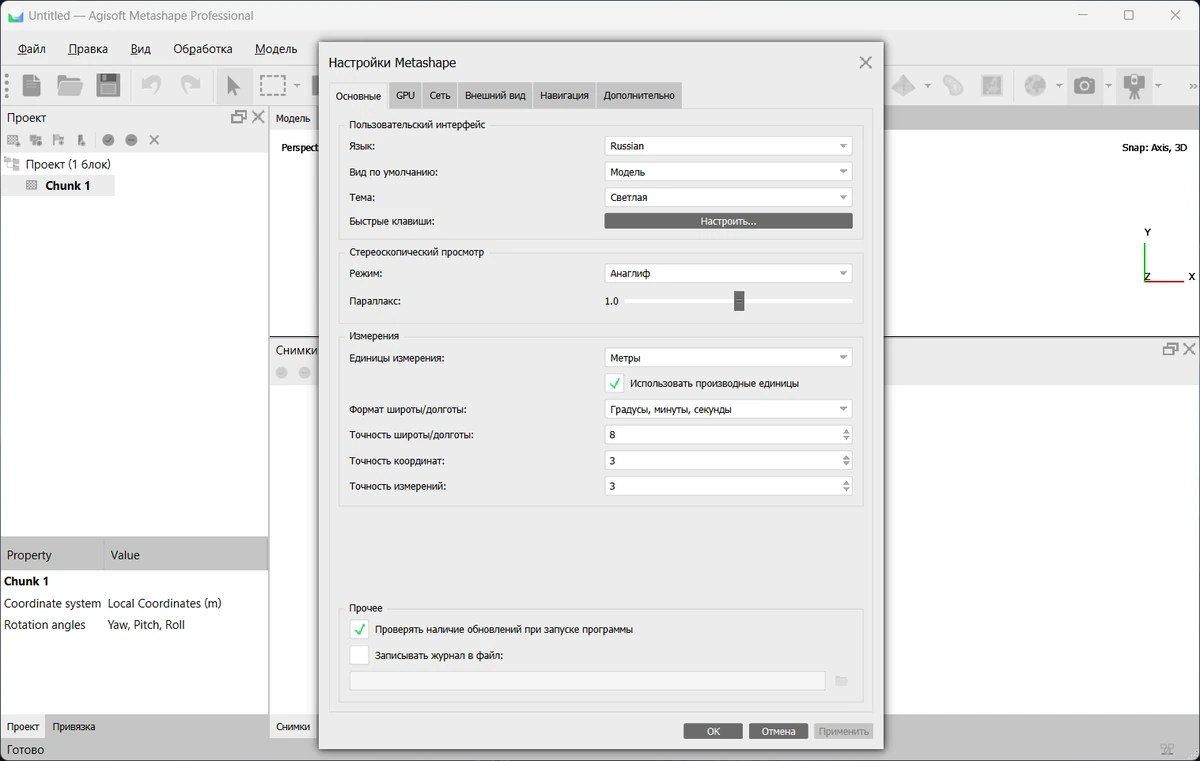Enable writing log to file checkbox
The width and height of the screenshot is (1200, 761).
coord(359,655)
